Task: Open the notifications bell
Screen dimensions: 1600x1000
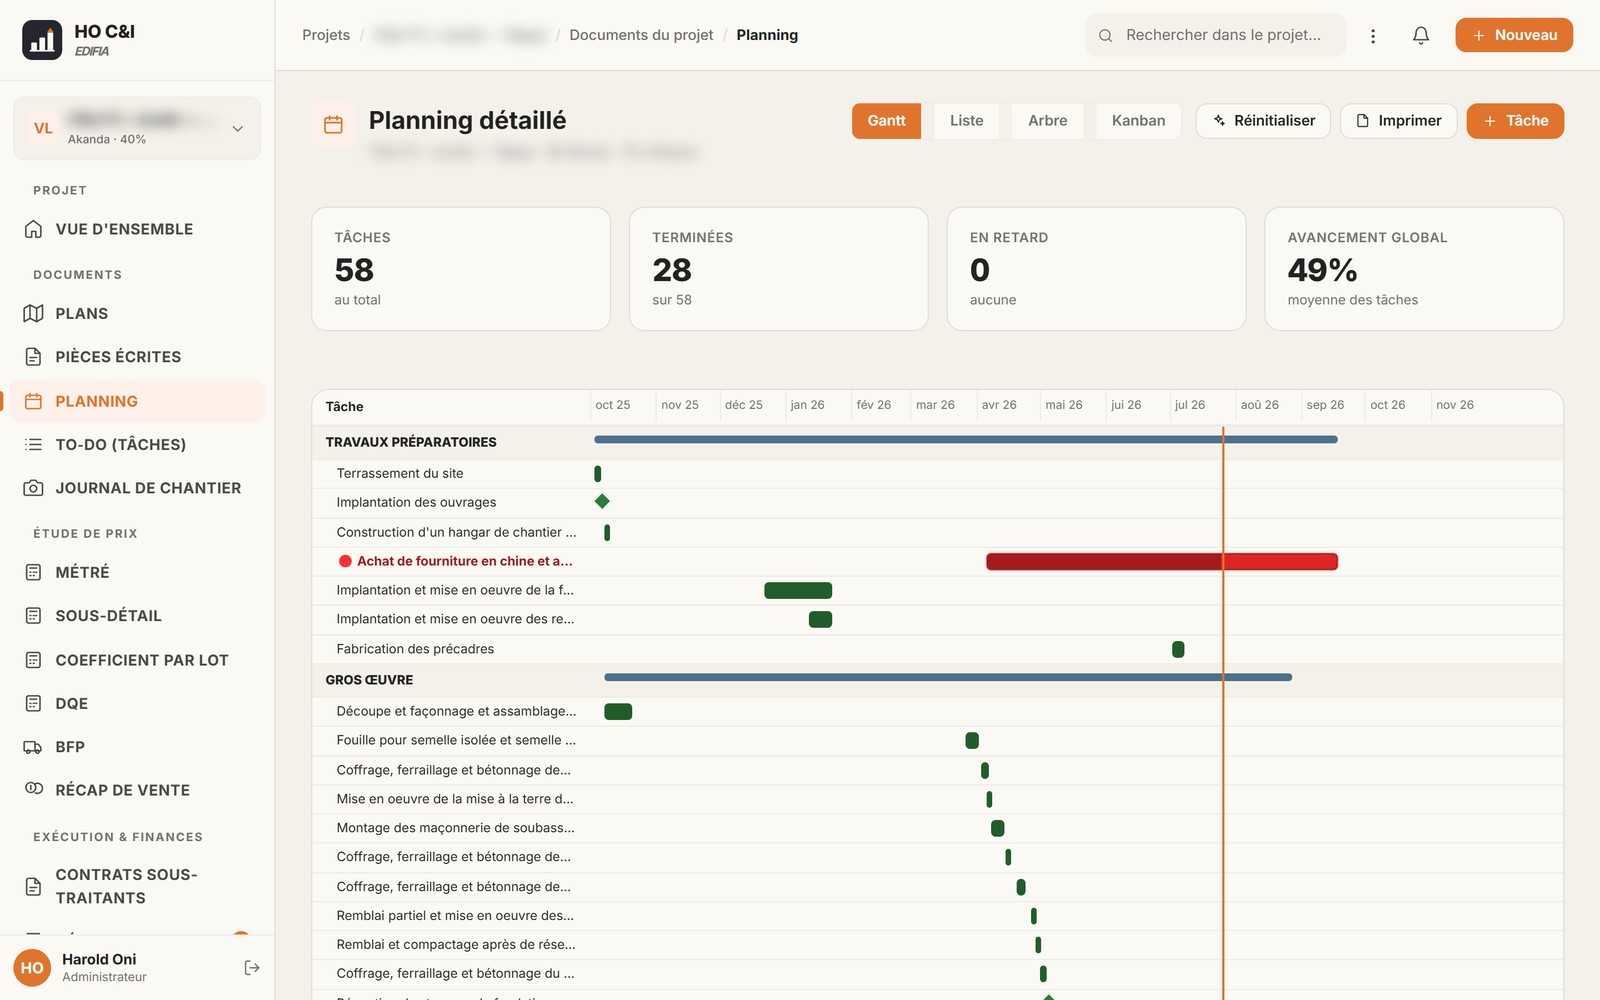Action: [x=1420, y=36]
